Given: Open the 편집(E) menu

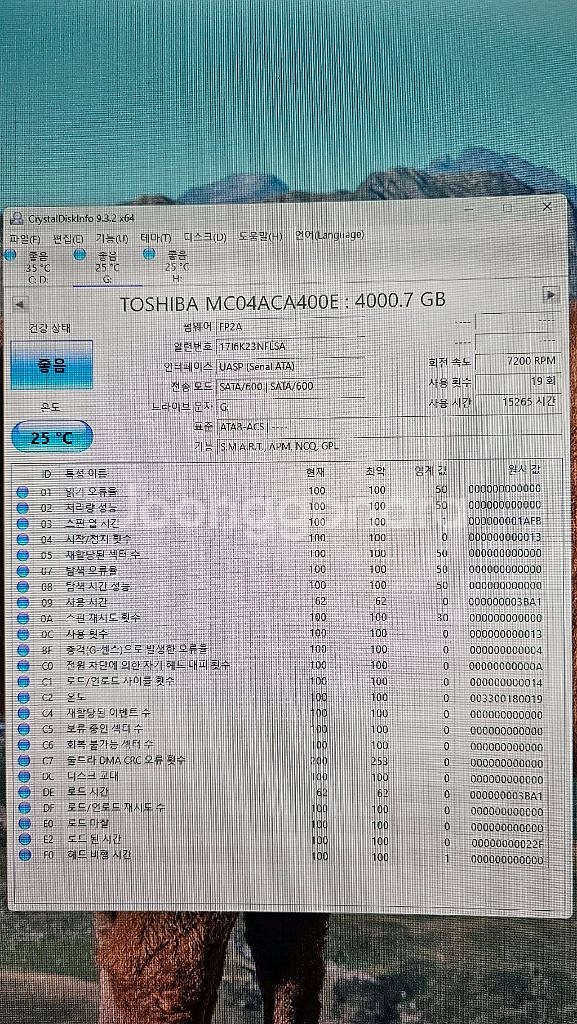Looking at the screenshot, I should tap(68, 238).
